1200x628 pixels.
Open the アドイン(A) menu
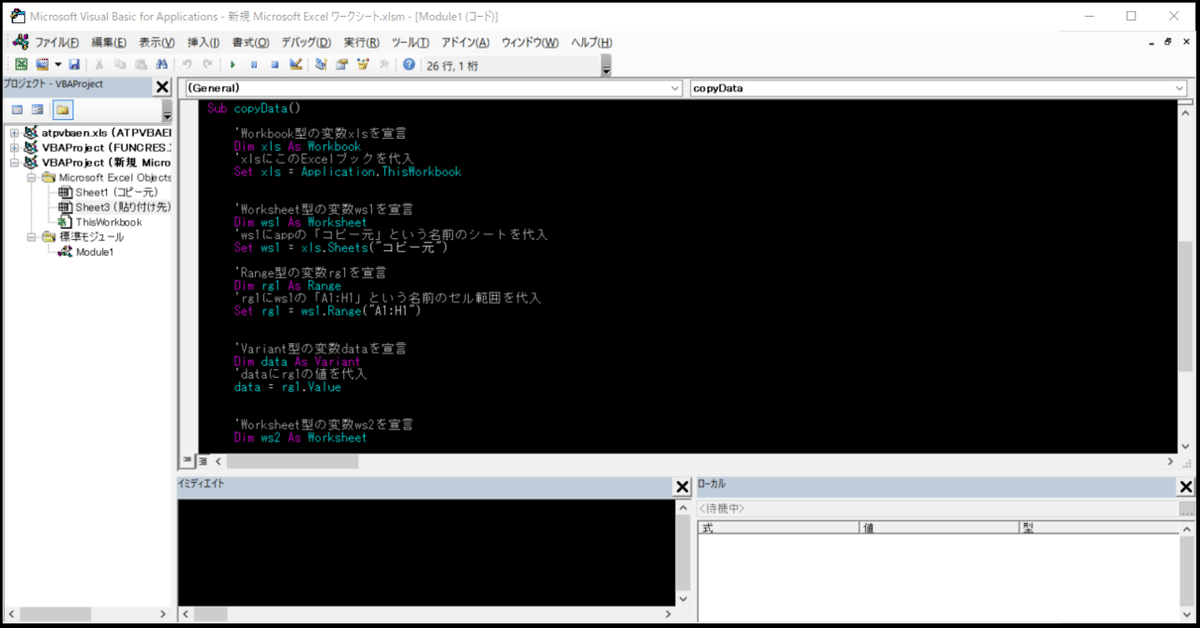465,42
